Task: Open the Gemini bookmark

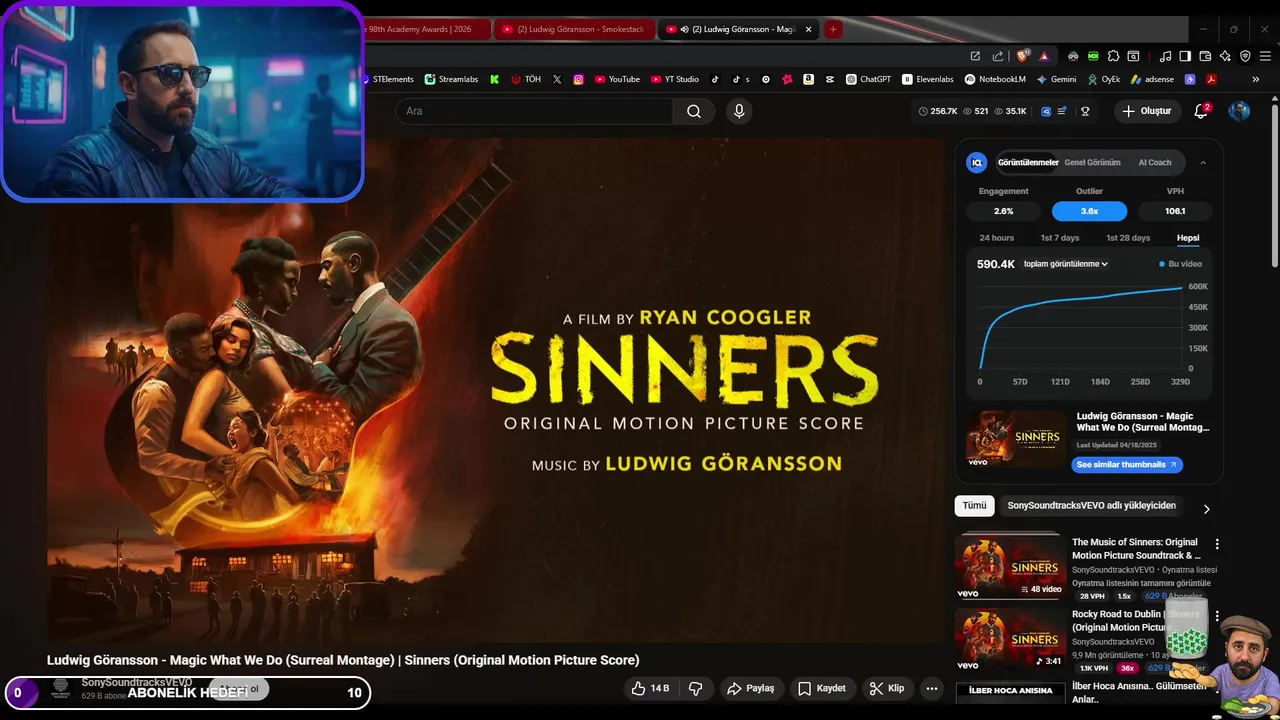Action: [x=1056, y=79]
